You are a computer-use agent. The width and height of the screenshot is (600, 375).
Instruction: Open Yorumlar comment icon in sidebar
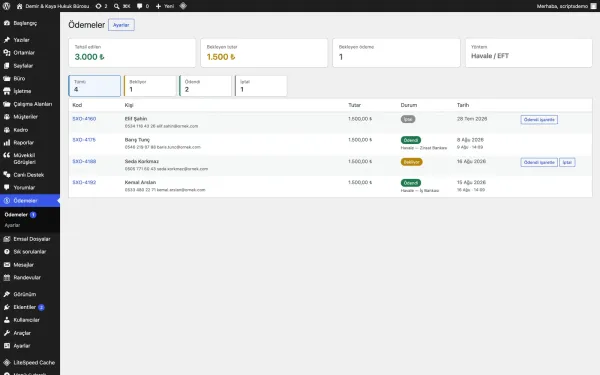click(x=7, y=188)
